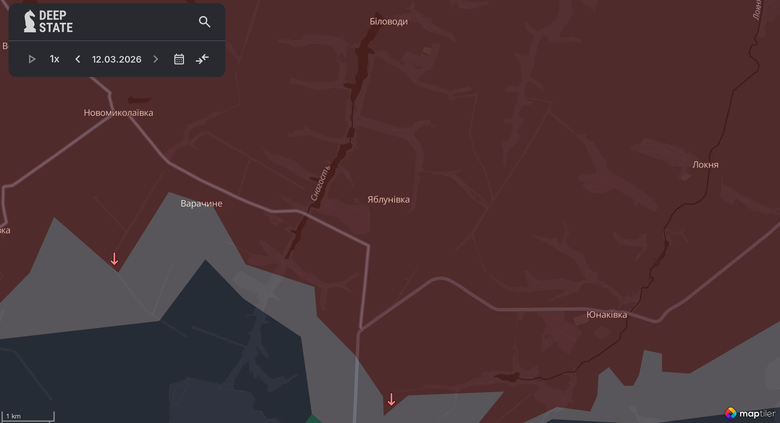The width and height of the screenshot is (780, 423).
Task: Open the calendar date picker
Action: (179, 59)
